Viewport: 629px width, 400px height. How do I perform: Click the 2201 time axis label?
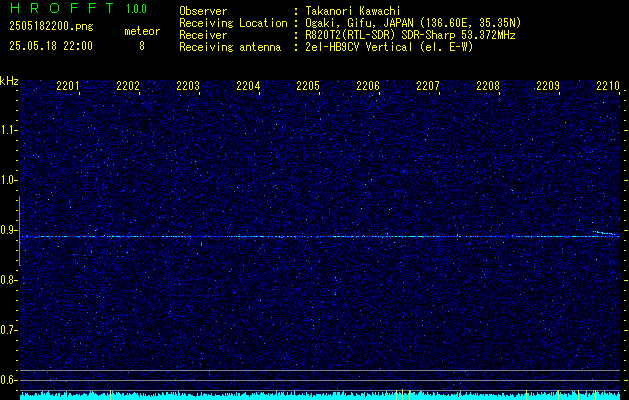coord(68,85)
